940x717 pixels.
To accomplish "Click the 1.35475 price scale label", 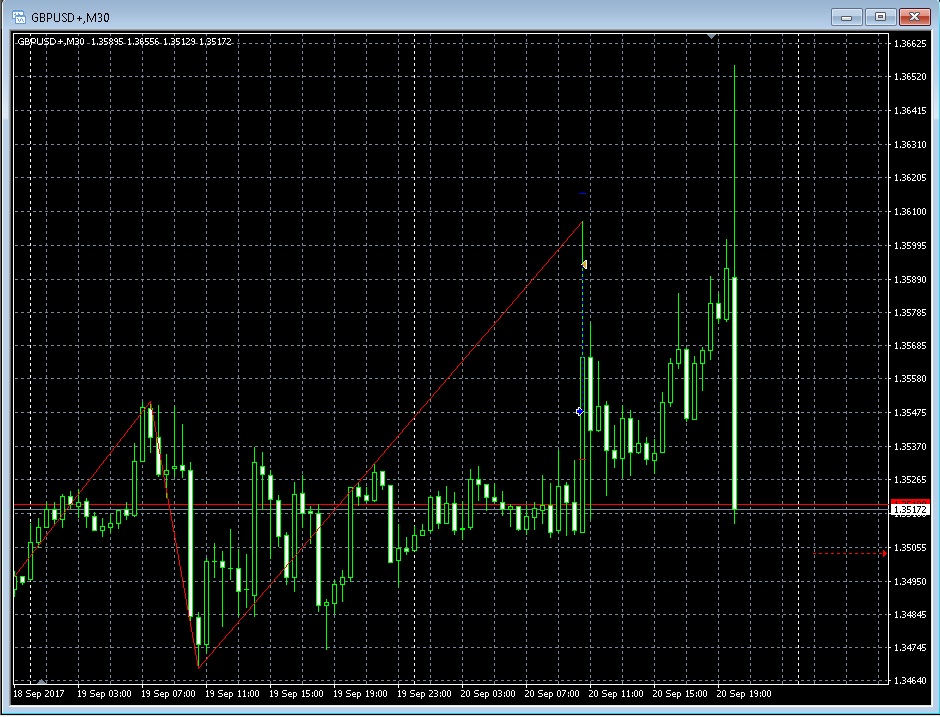I will coord(909,413).
